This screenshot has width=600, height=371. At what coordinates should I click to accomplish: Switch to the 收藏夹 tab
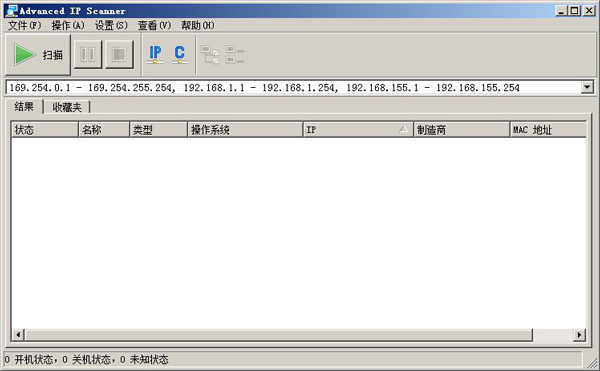point(67,107)
